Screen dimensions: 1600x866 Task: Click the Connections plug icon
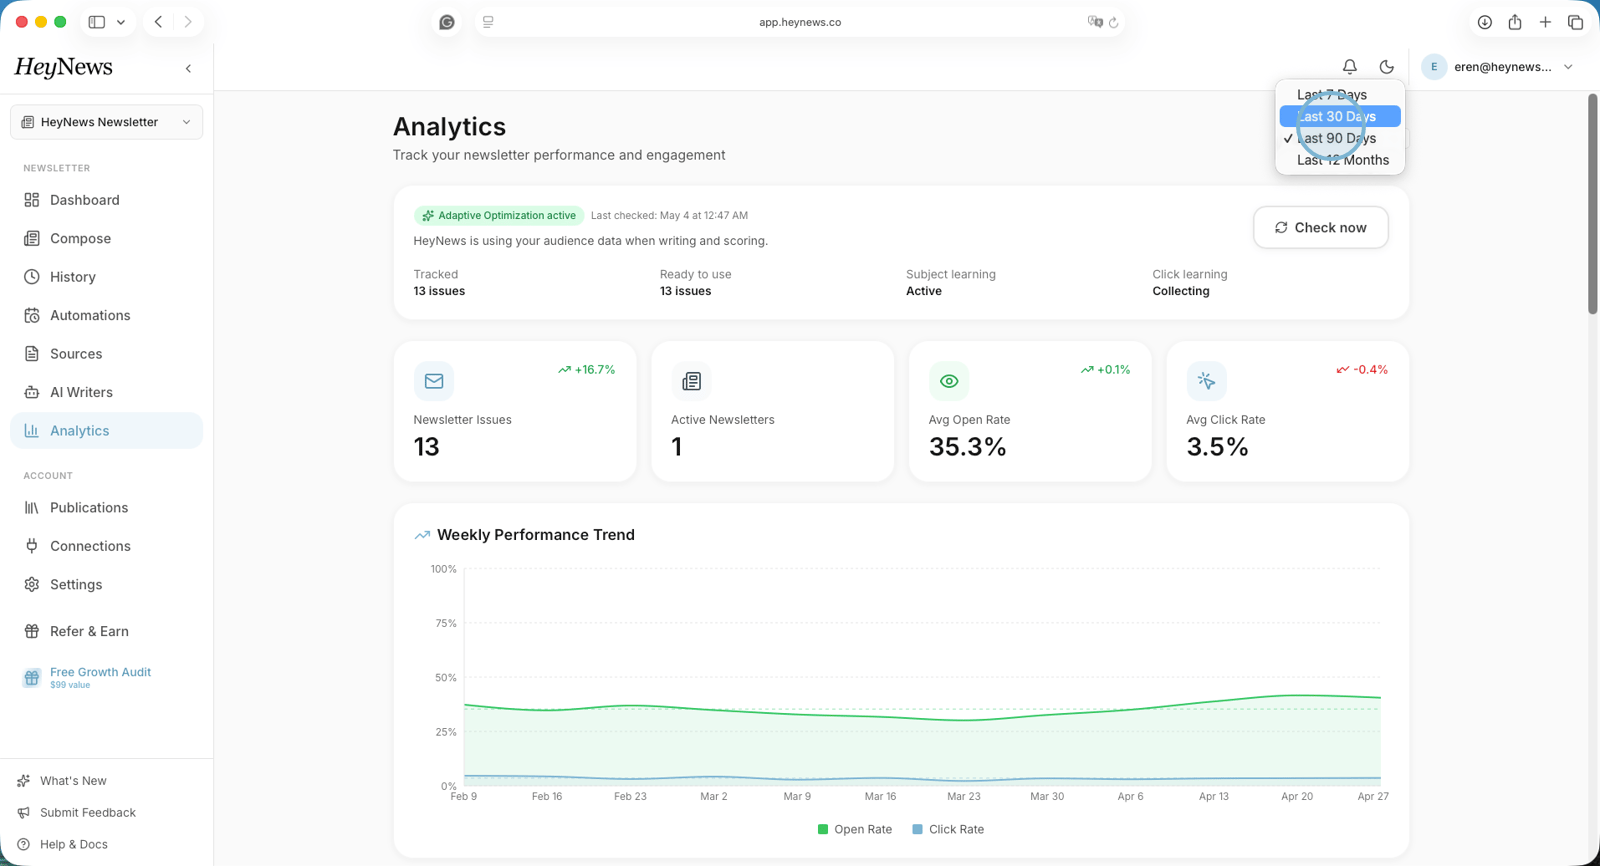pos(32,546)
